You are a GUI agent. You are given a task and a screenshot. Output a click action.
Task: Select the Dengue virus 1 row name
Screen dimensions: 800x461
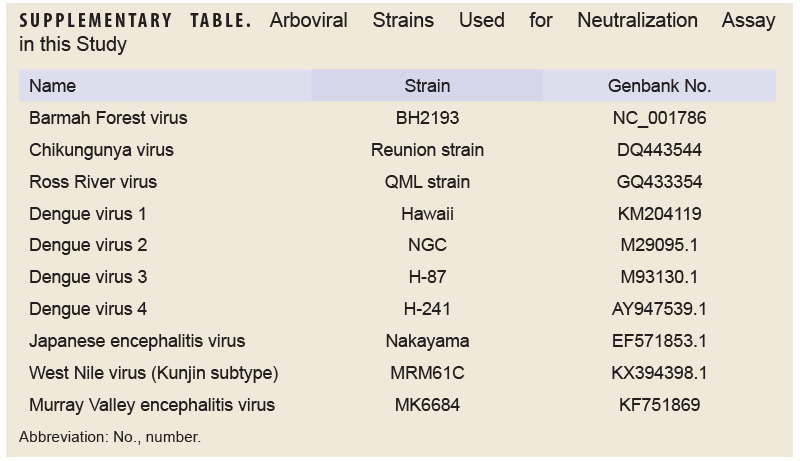[88, 214]
